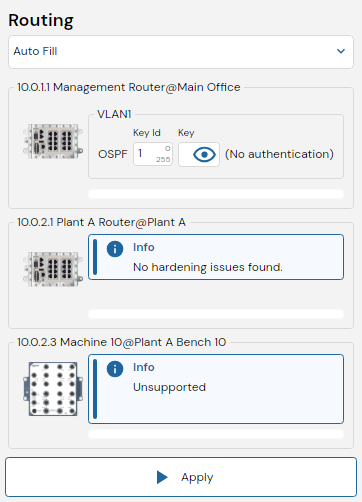This screenshot has width=362, height=502.
Task: Open the Auto Fill dropdown
Action: pyautogui.click(x=181, y=52)
